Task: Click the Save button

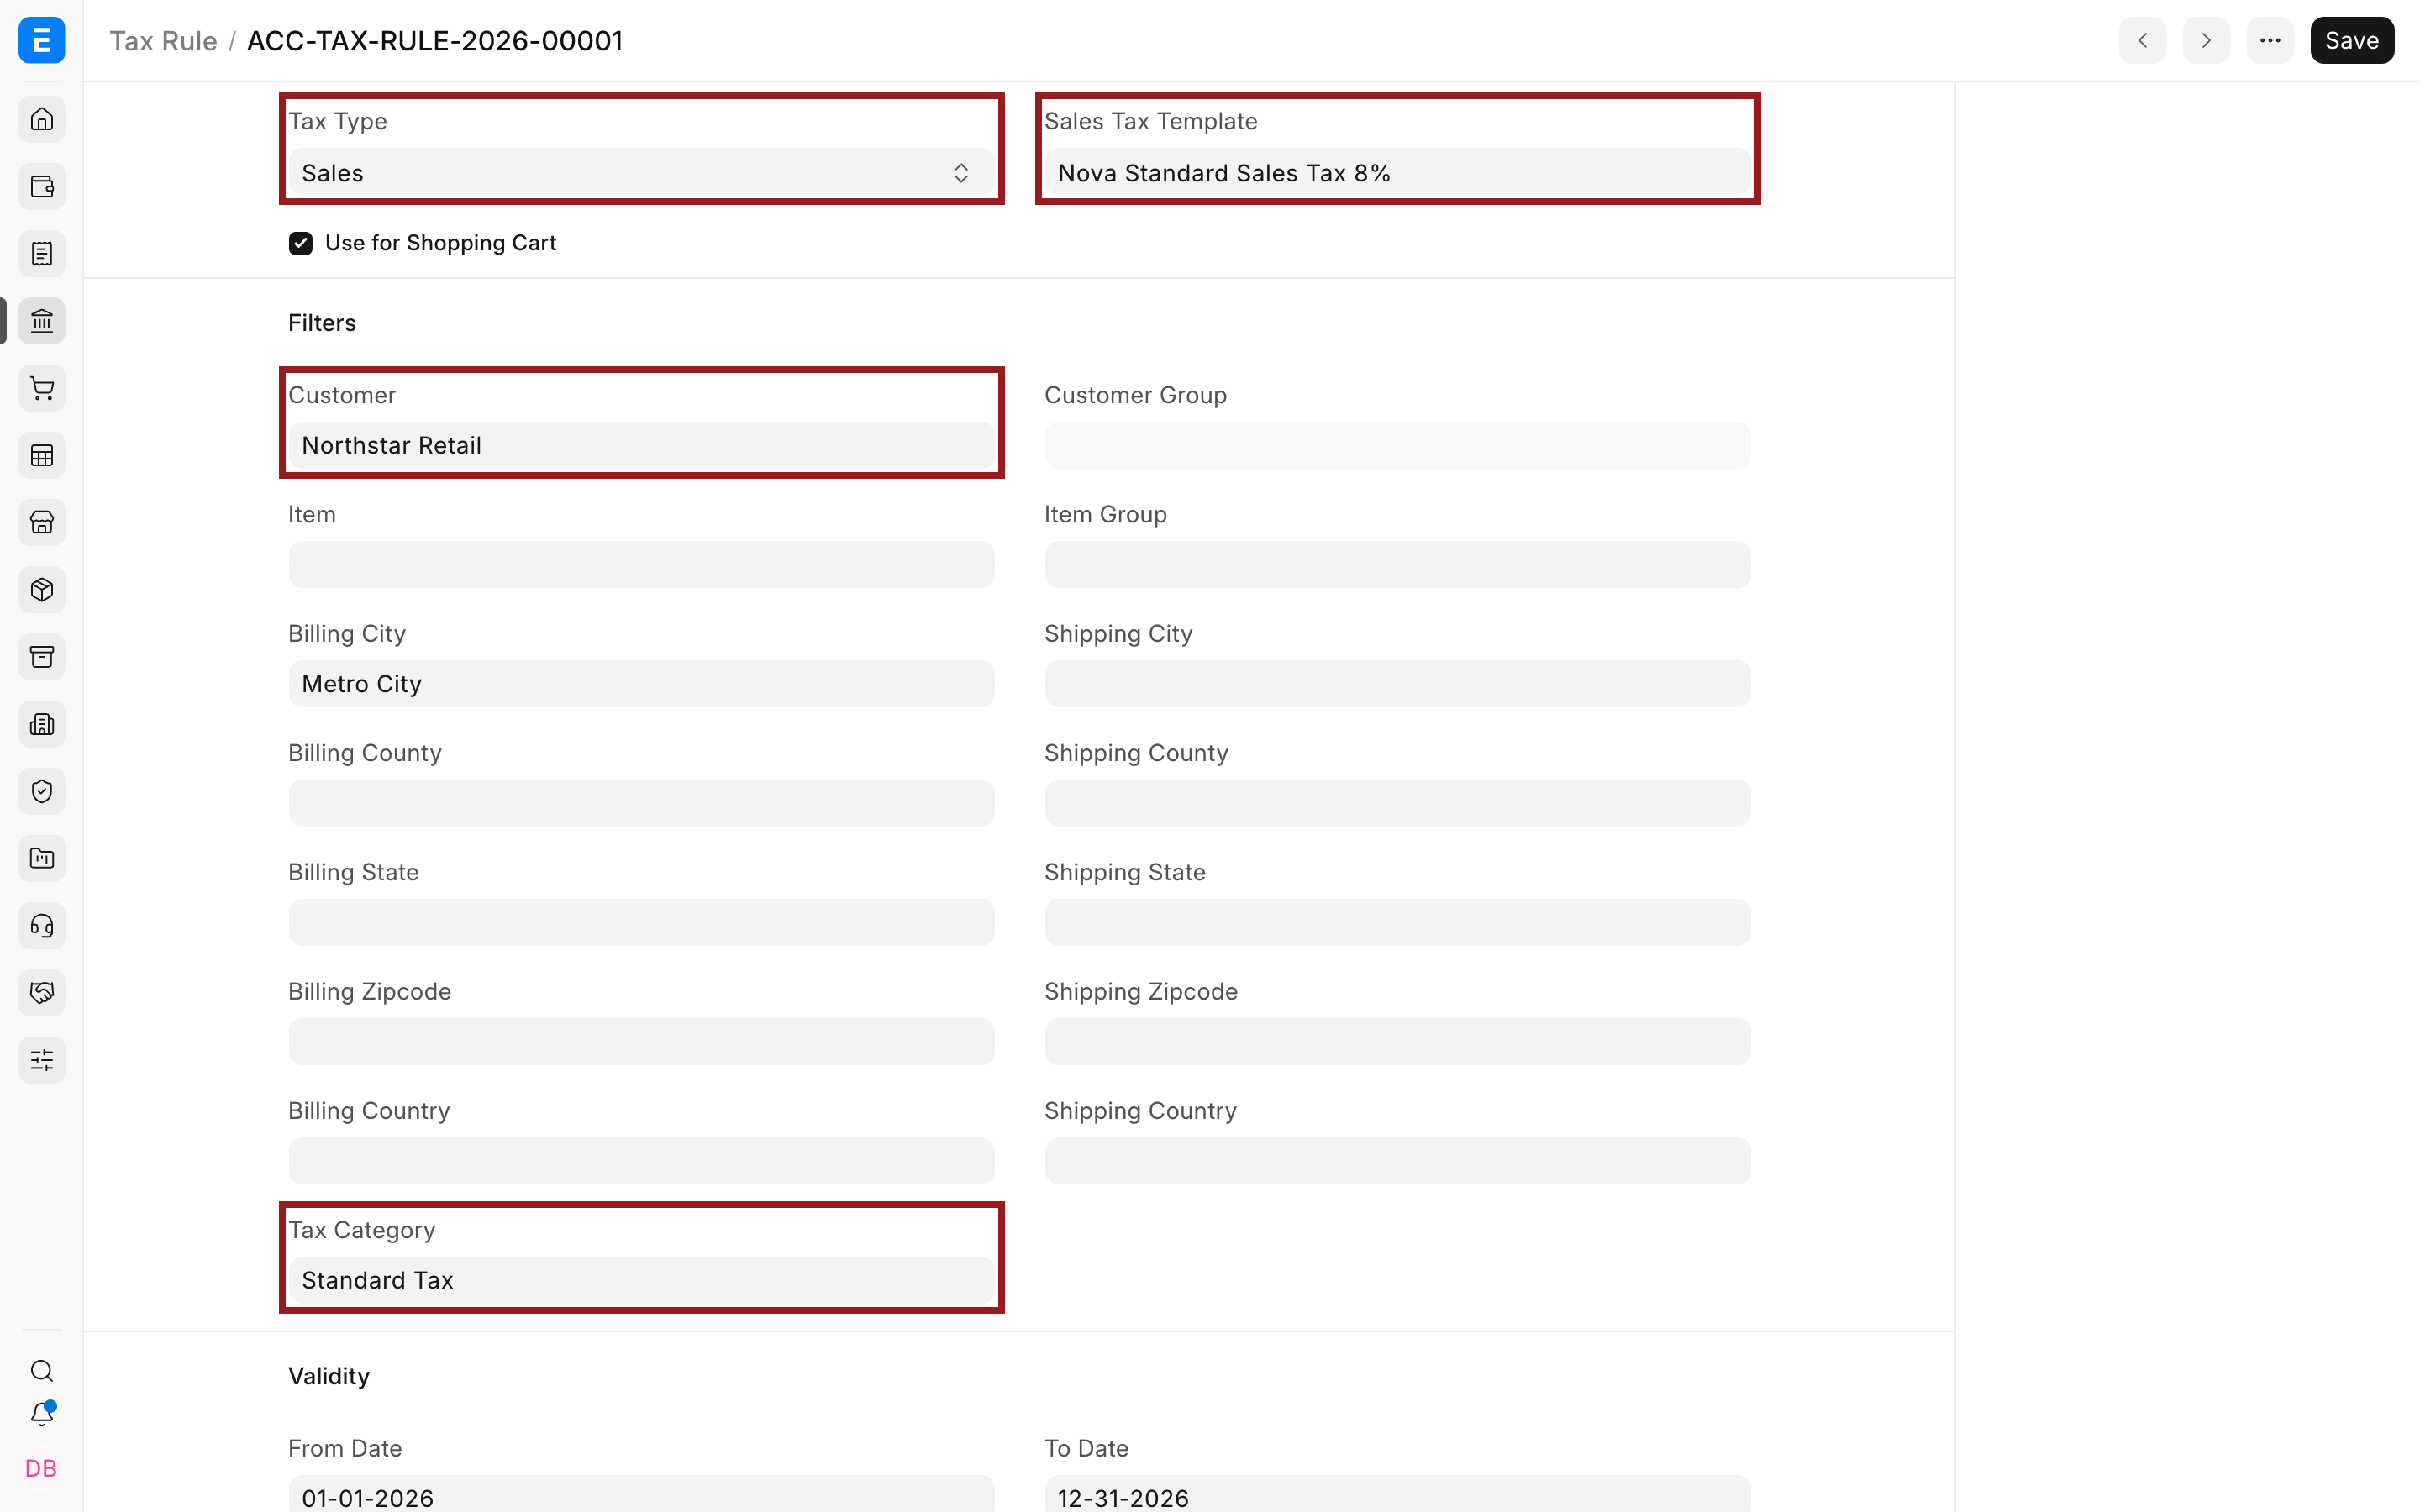Action: point(2352,41)
